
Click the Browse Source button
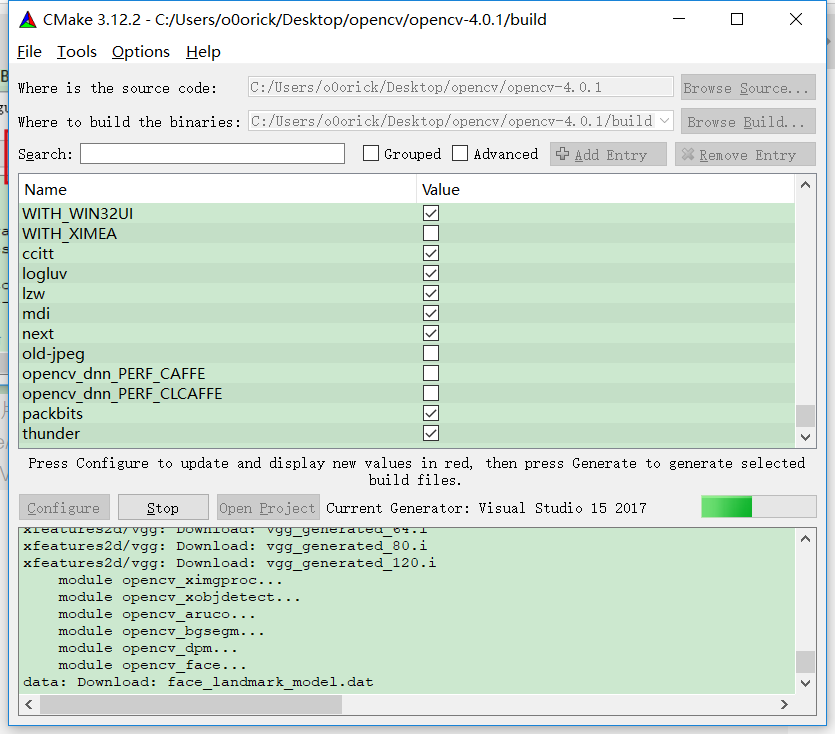(748, 87)
